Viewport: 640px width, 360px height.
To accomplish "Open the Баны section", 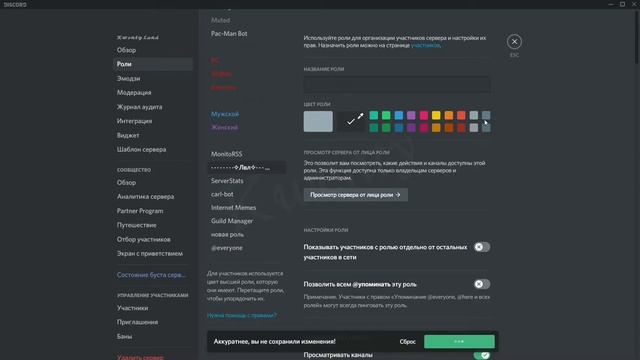I will pyautogui.click(x=153, y=336).
